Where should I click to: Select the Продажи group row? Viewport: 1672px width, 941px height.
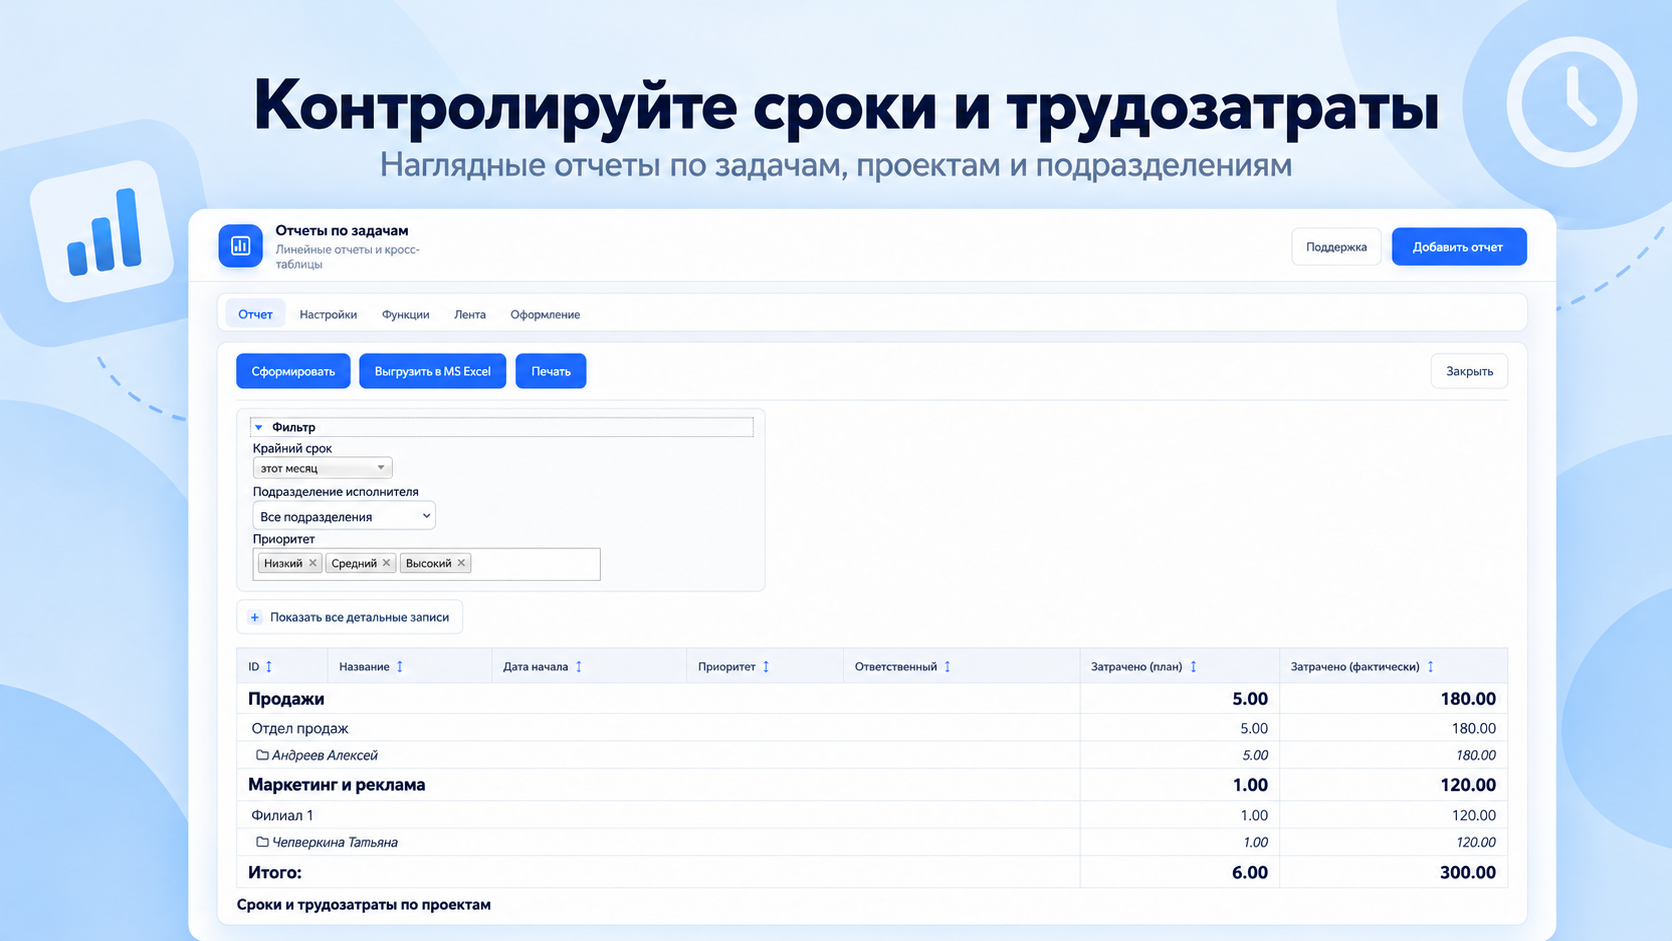coord(872,699)
